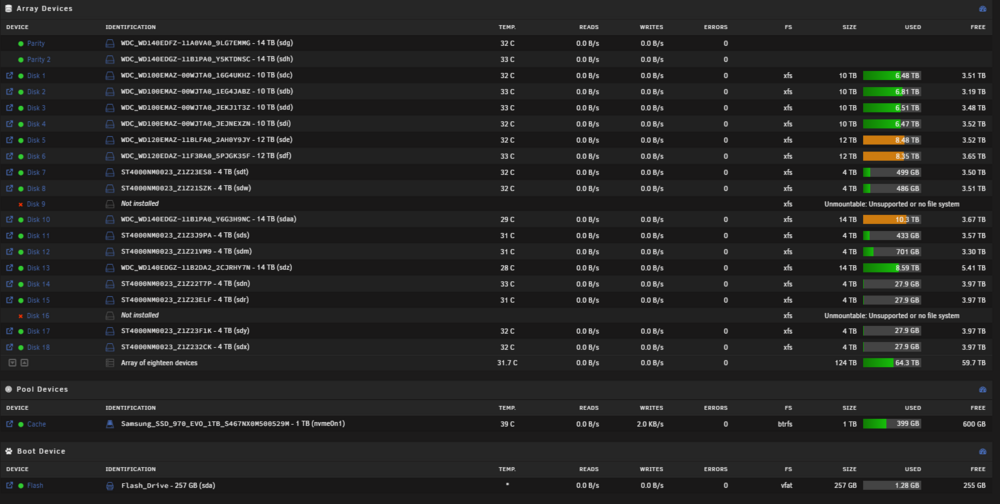Open the Disk 18 settings link
This screenshot has height=504, width=1000.
[x=38, y=348]
